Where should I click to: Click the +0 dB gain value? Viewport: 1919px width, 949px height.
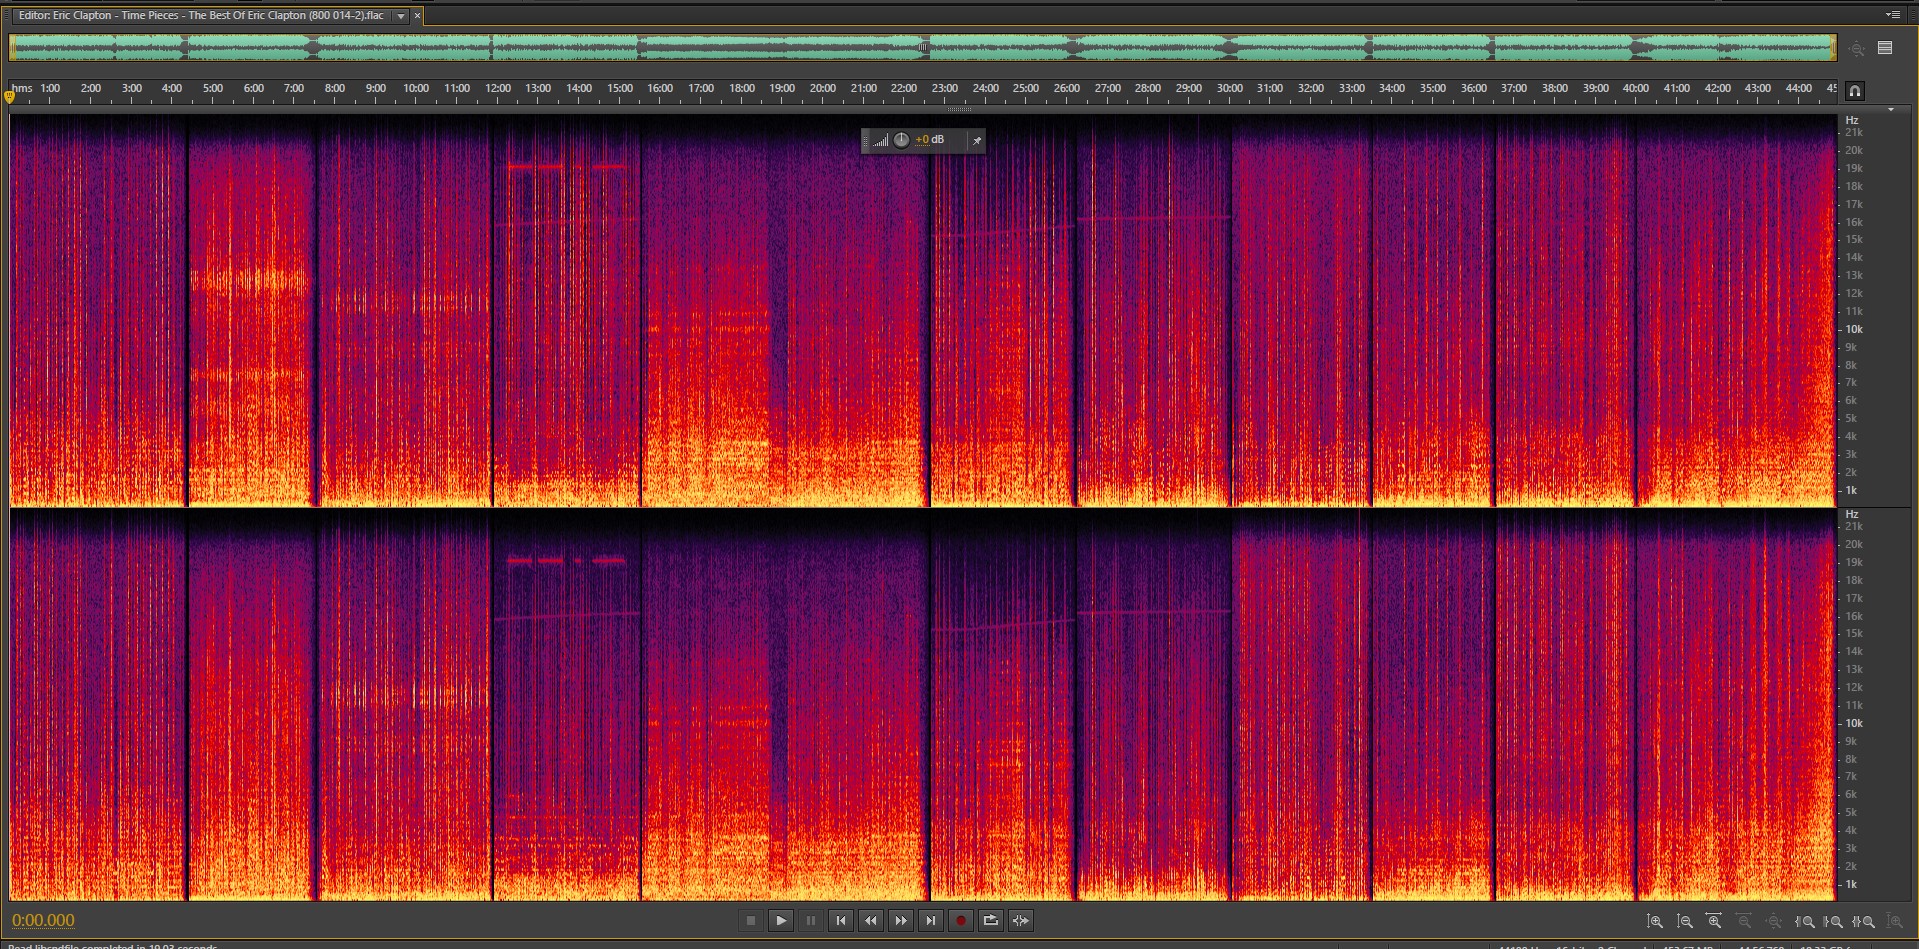930,140
